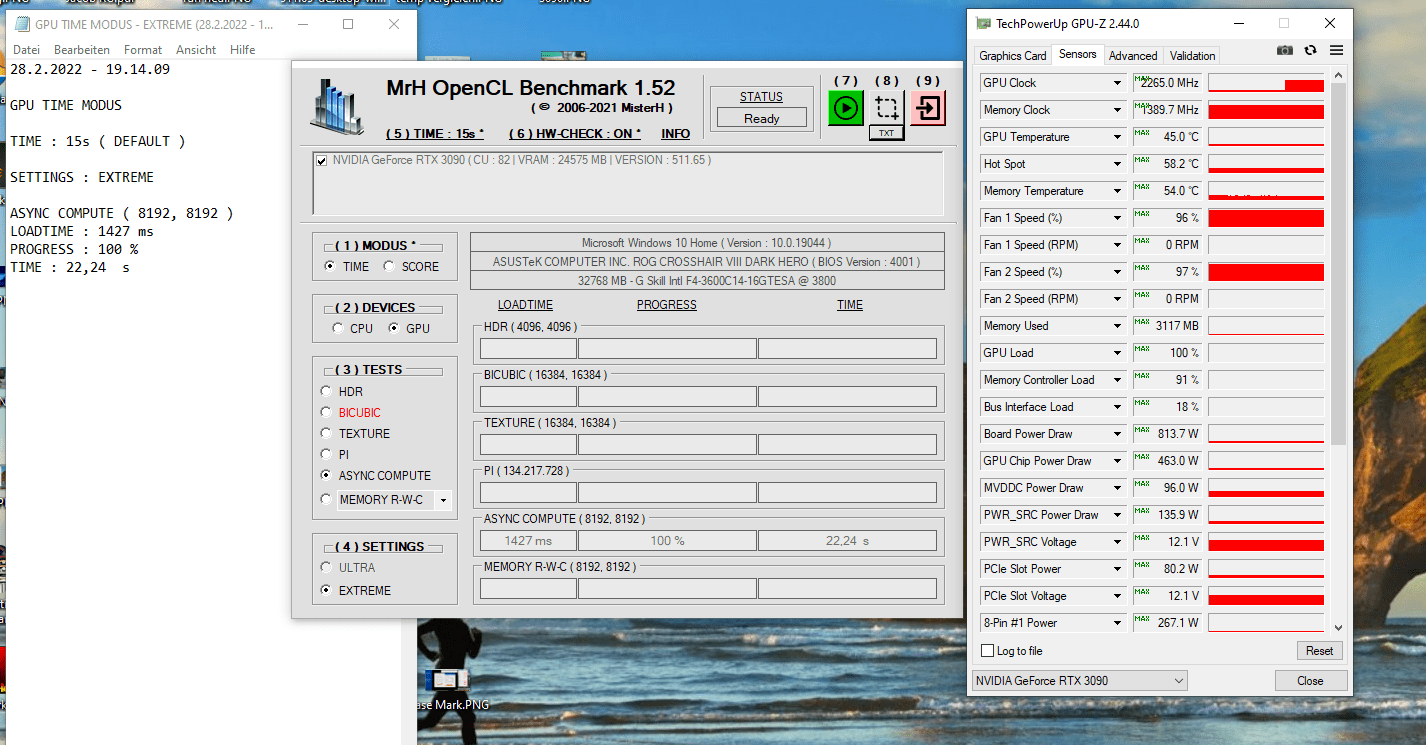Open the GPU Clock sensor dropdown
This screenshot has width=1426, height=745.
tap(1117, 83)
